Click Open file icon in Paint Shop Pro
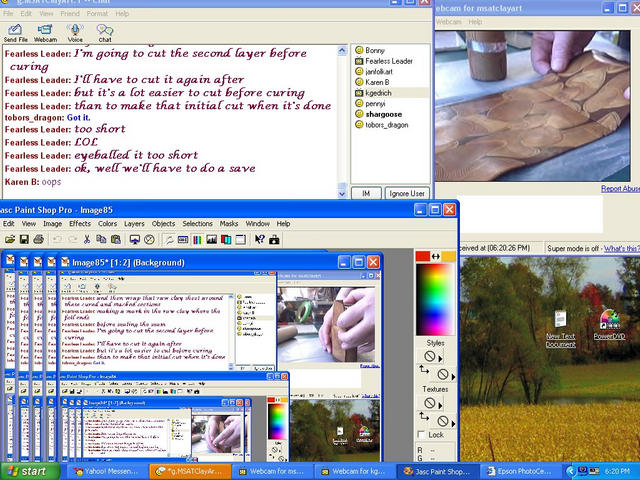The height and width of the screenshot is (480, 640). 10,240
